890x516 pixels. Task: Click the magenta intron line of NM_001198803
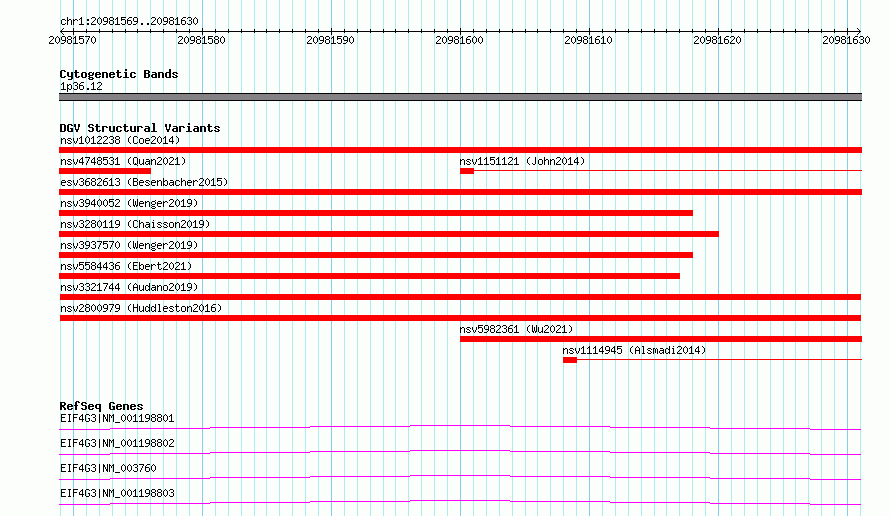coord(460,502)
